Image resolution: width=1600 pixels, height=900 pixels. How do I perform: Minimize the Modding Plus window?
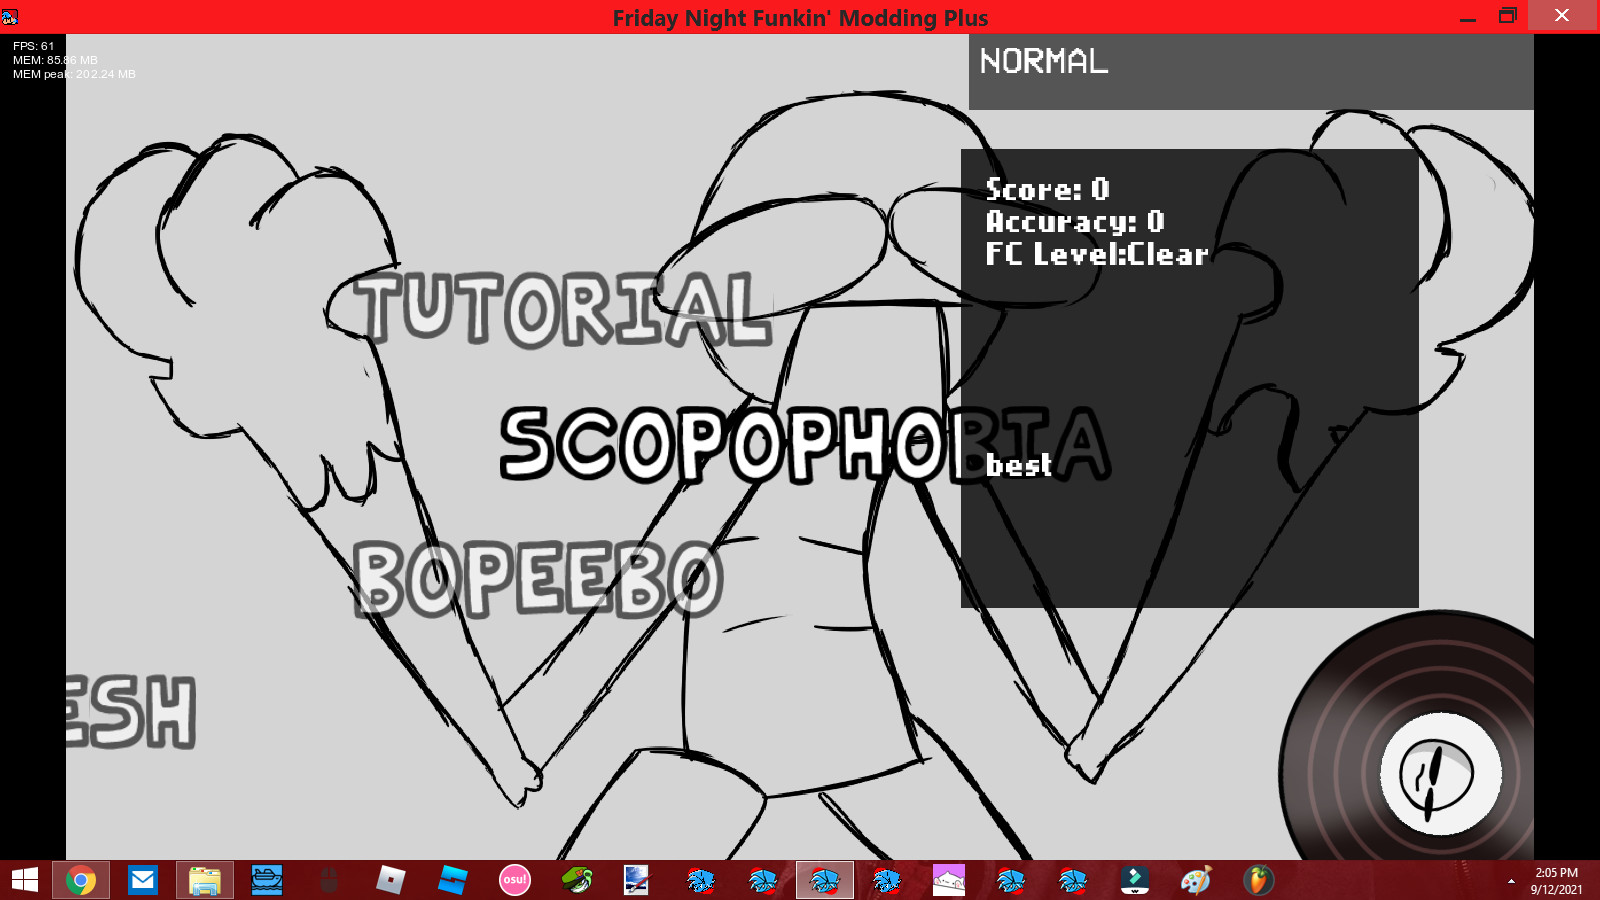tap(1468, 17)
